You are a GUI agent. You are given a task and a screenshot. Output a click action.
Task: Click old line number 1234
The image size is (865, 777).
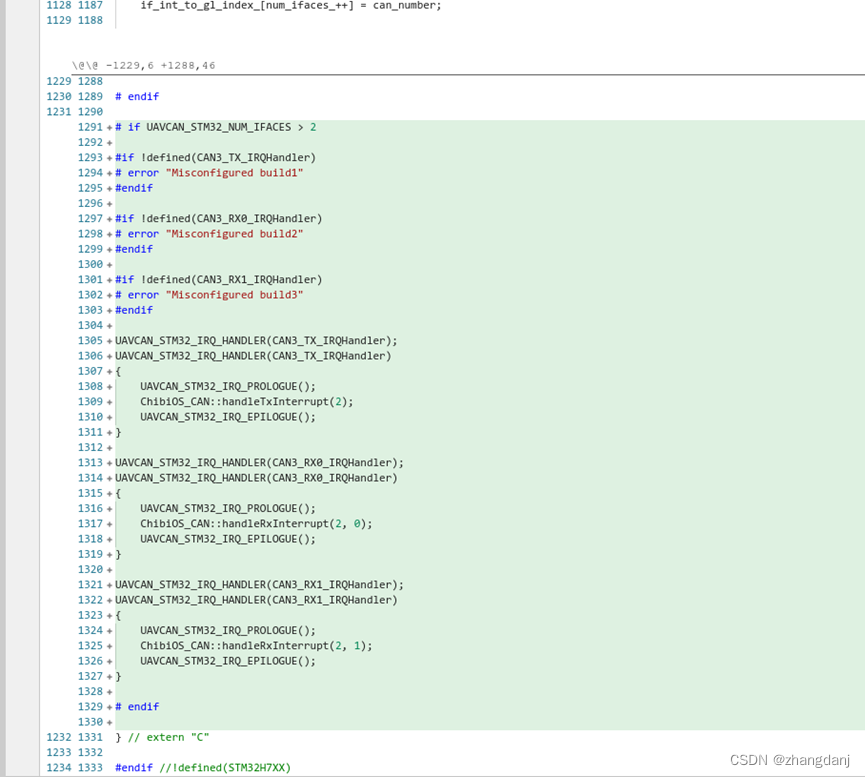(59, 768)
